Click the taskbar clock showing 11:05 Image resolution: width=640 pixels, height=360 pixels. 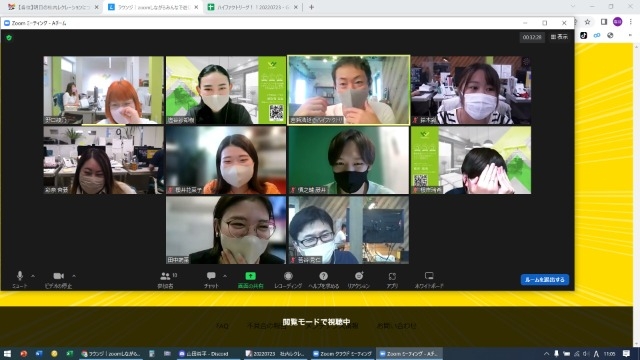[x=609, y=353]
